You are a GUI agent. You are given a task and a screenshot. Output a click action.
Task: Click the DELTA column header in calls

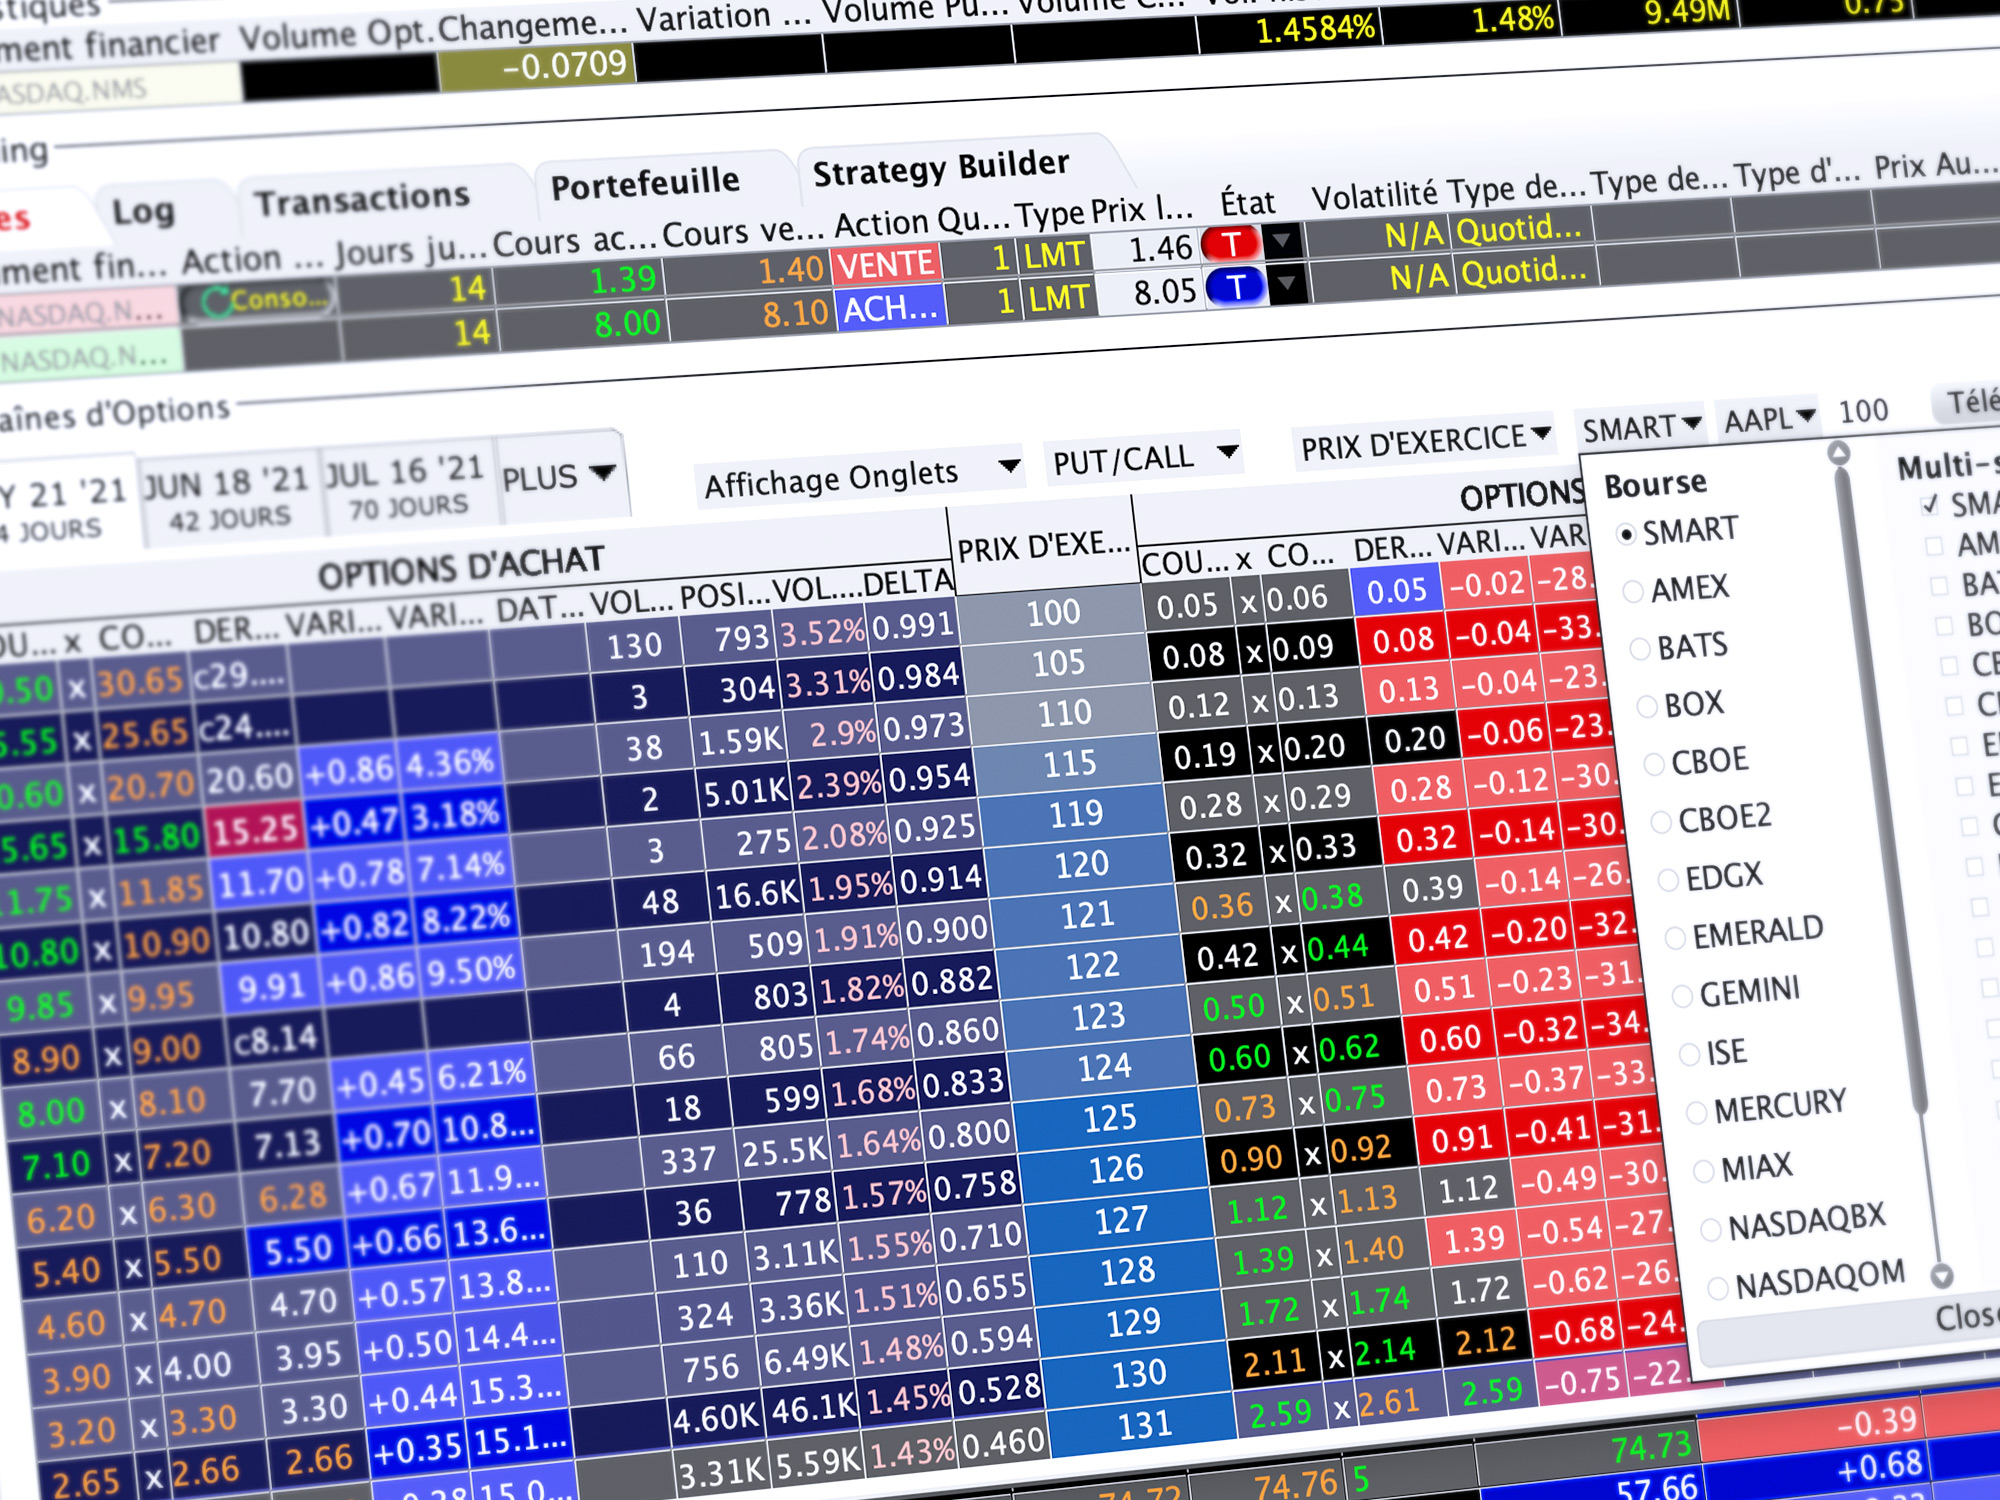click(907, 583)
